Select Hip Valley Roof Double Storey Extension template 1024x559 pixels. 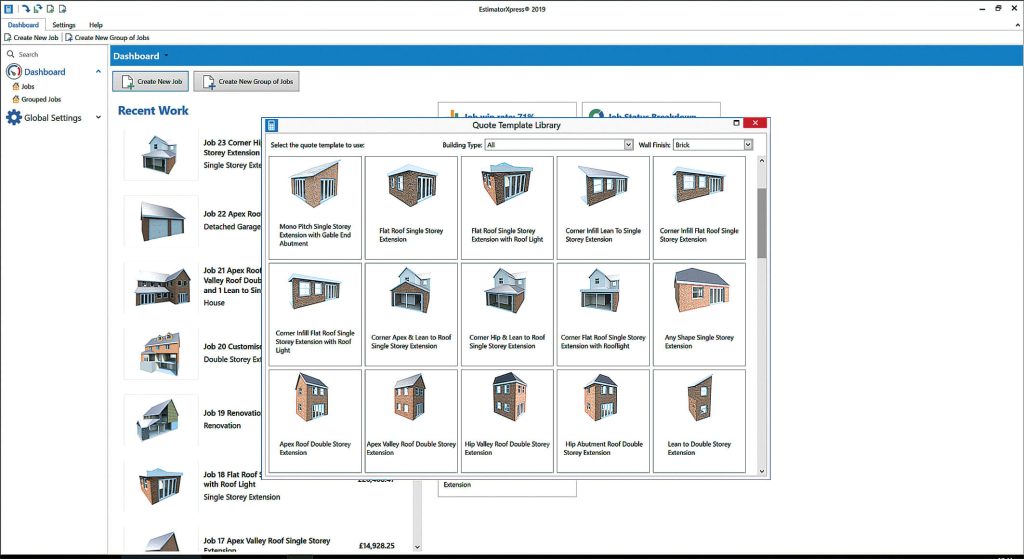pos(507,421)
